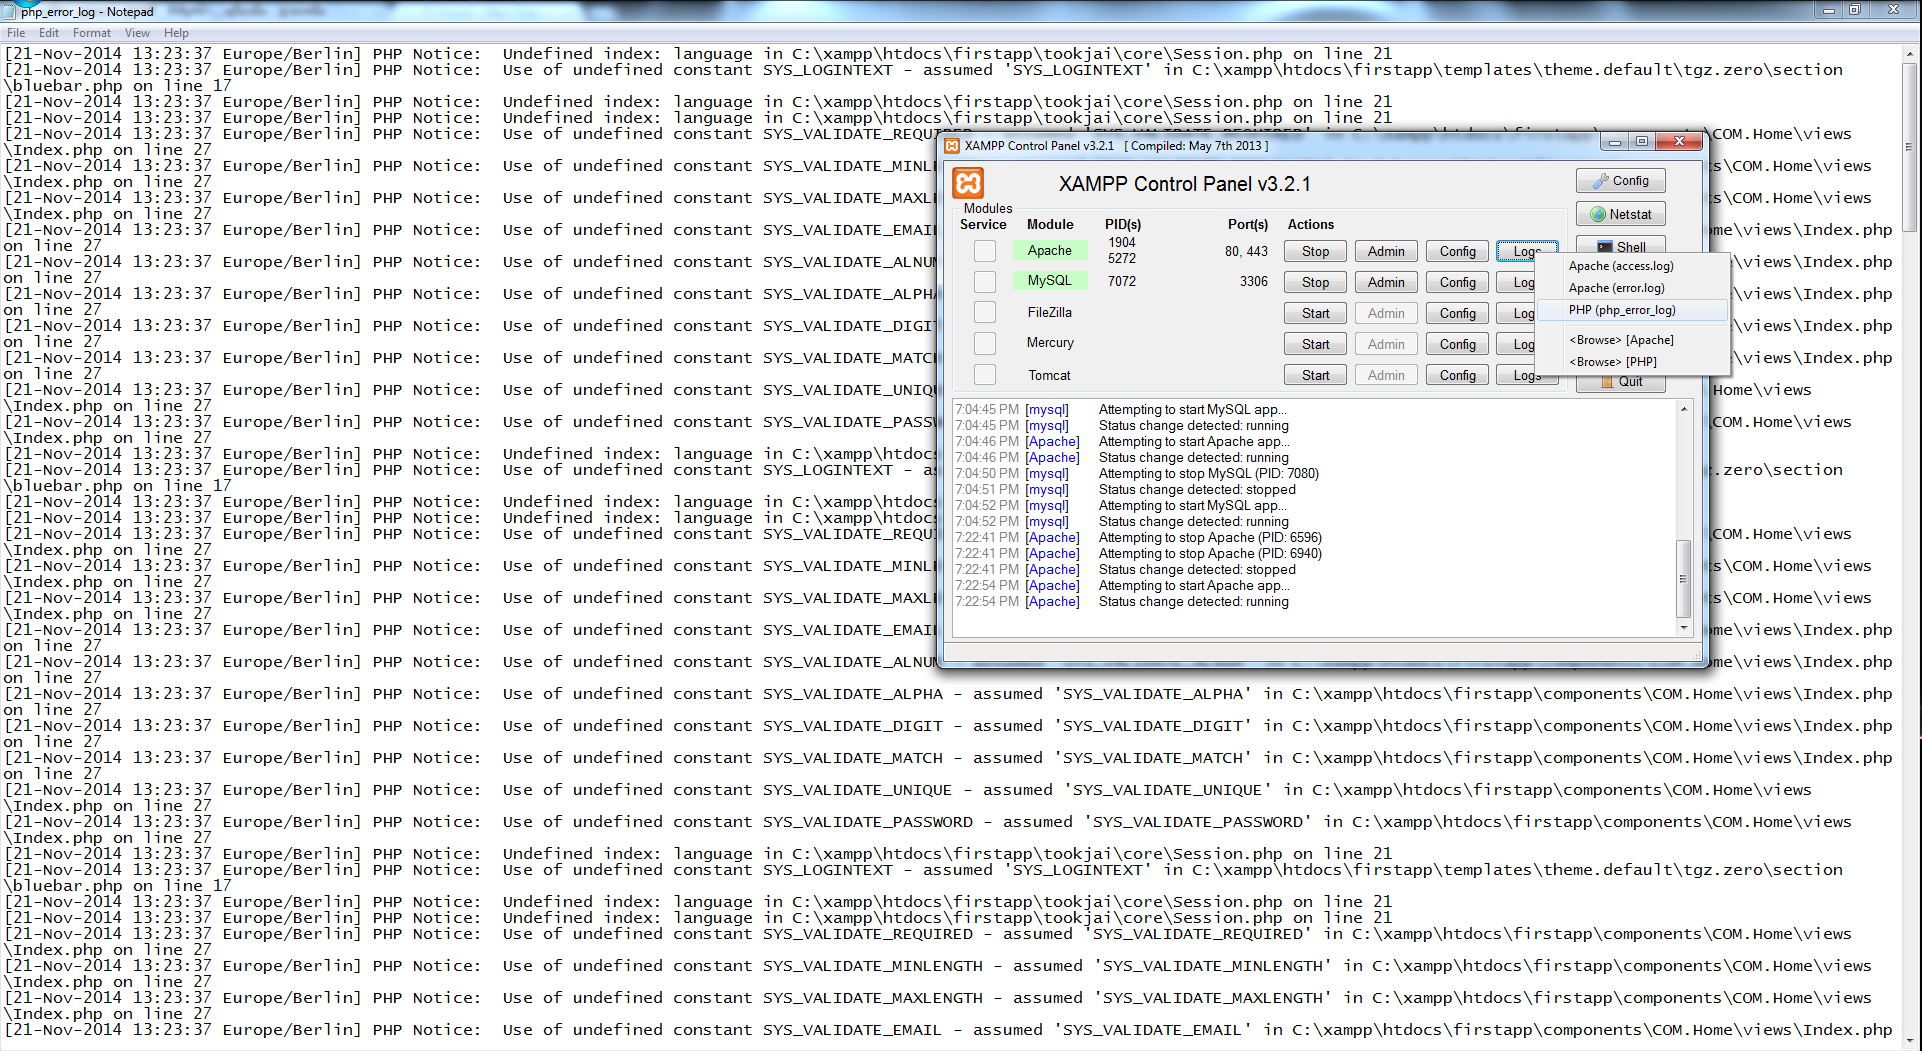Click the XAMPP title bar icon

(x=953, y=146)
